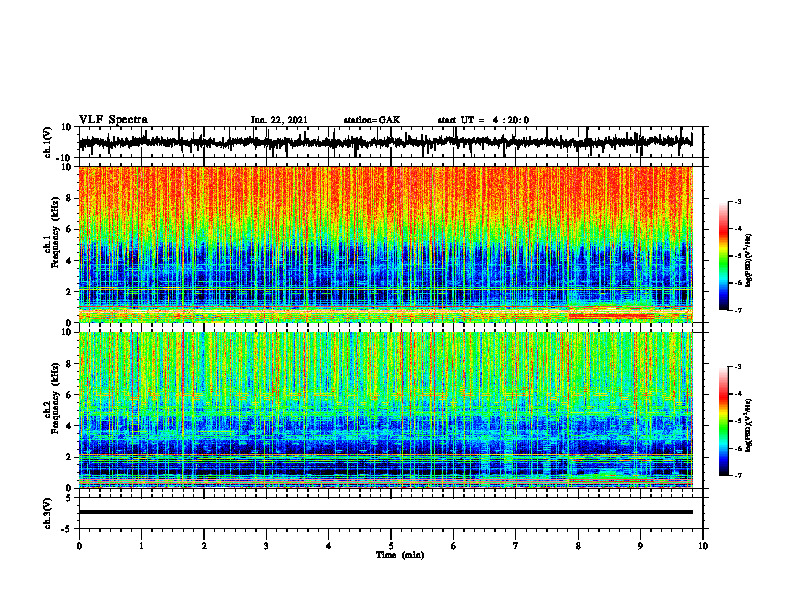Click the "-5" tick on ch.3(V) axis

coord(68,529)
